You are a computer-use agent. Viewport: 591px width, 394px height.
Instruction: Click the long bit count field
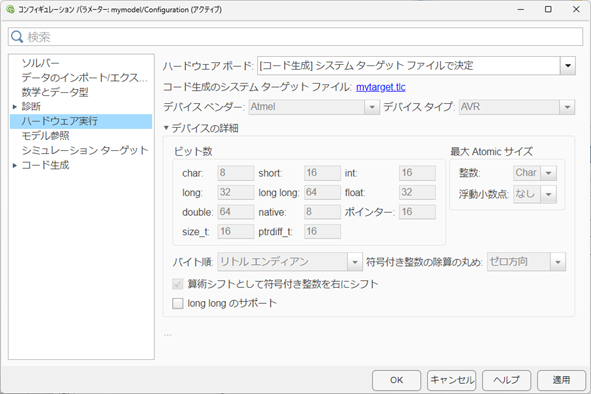point(236,192)
